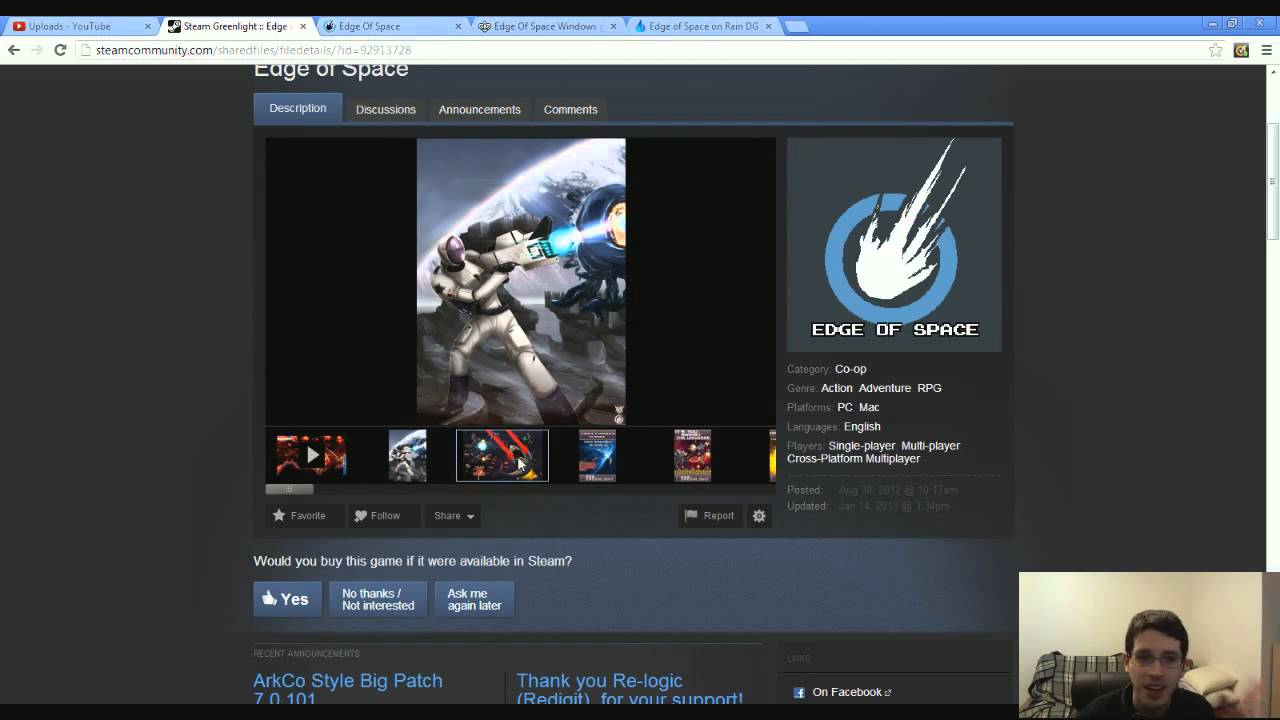
Task: Reload the page with the refresh icon
Action: pos(60,50)
